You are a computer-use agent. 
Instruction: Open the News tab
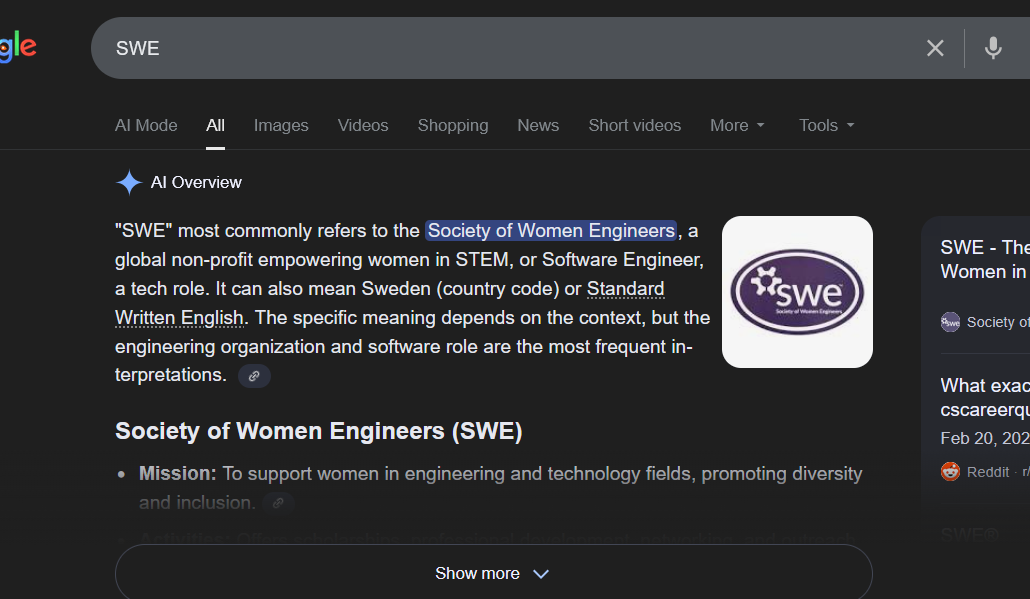[538, 125]
